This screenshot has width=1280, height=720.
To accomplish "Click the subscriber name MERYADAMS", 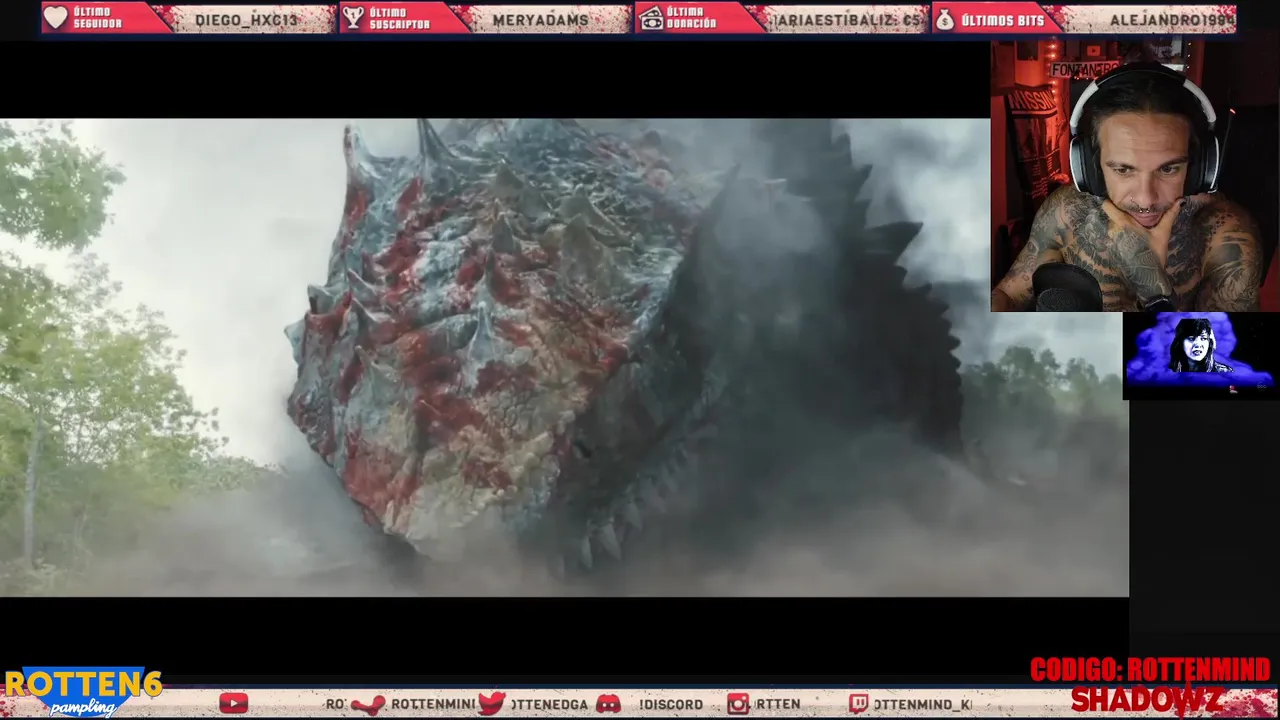I will pyautogui.click(x=541, y=20).
